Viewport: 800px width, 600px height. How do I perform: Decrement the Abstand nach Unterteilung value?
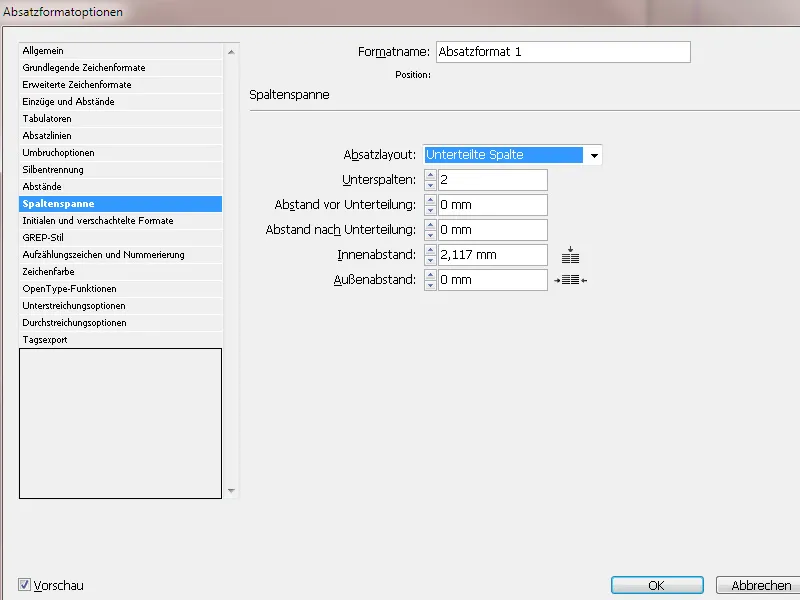[429, 233]
